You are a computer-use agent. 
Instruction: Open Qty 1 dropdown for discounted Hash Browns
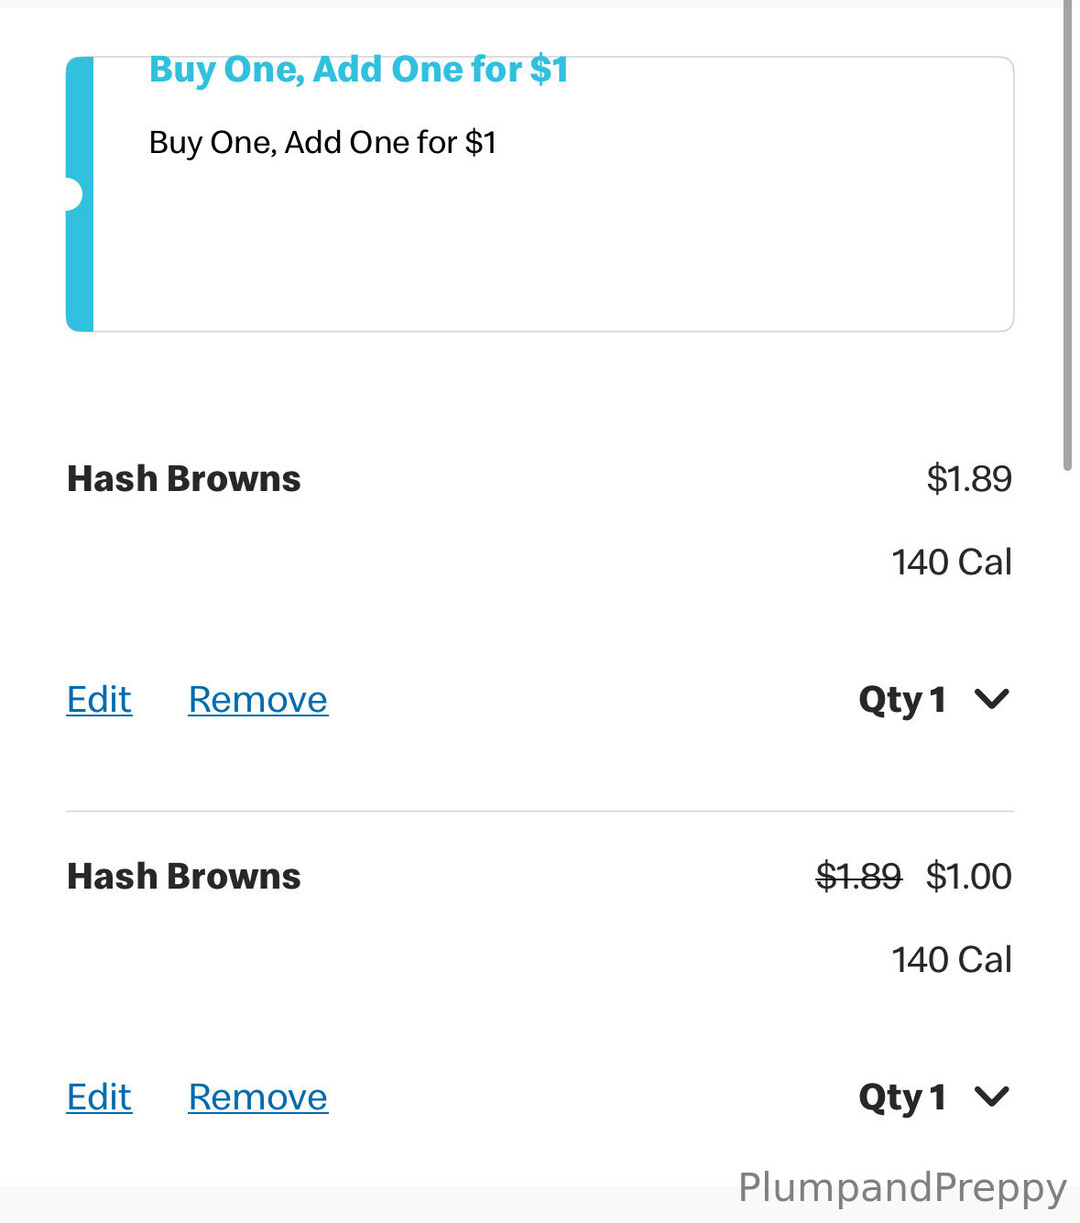tap(903, 1097)
